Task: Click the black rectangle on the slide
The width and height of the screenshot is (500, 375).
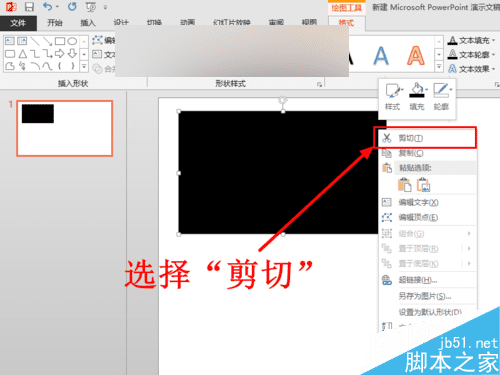Action: 278,173
